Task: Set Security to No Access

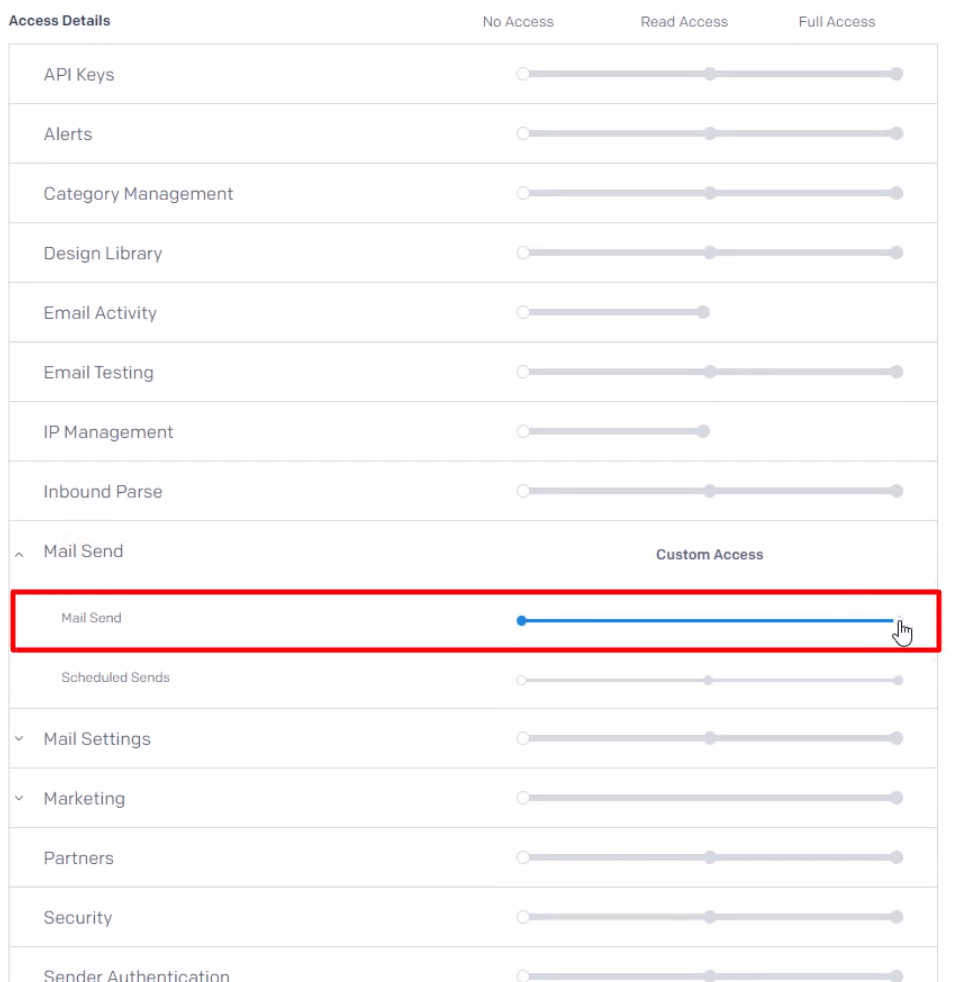Action: [523, 917]
